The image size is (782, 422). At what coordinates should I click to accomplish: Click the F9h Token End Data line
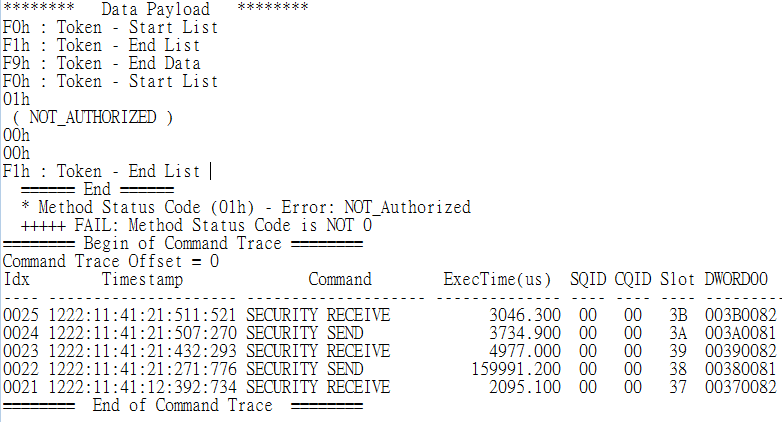click(101, 63)
